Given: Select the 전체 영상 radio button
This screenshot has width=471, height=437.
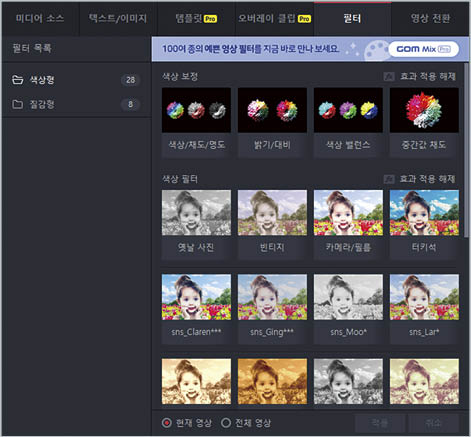Looking at the screenshot, I should [226, 423].
